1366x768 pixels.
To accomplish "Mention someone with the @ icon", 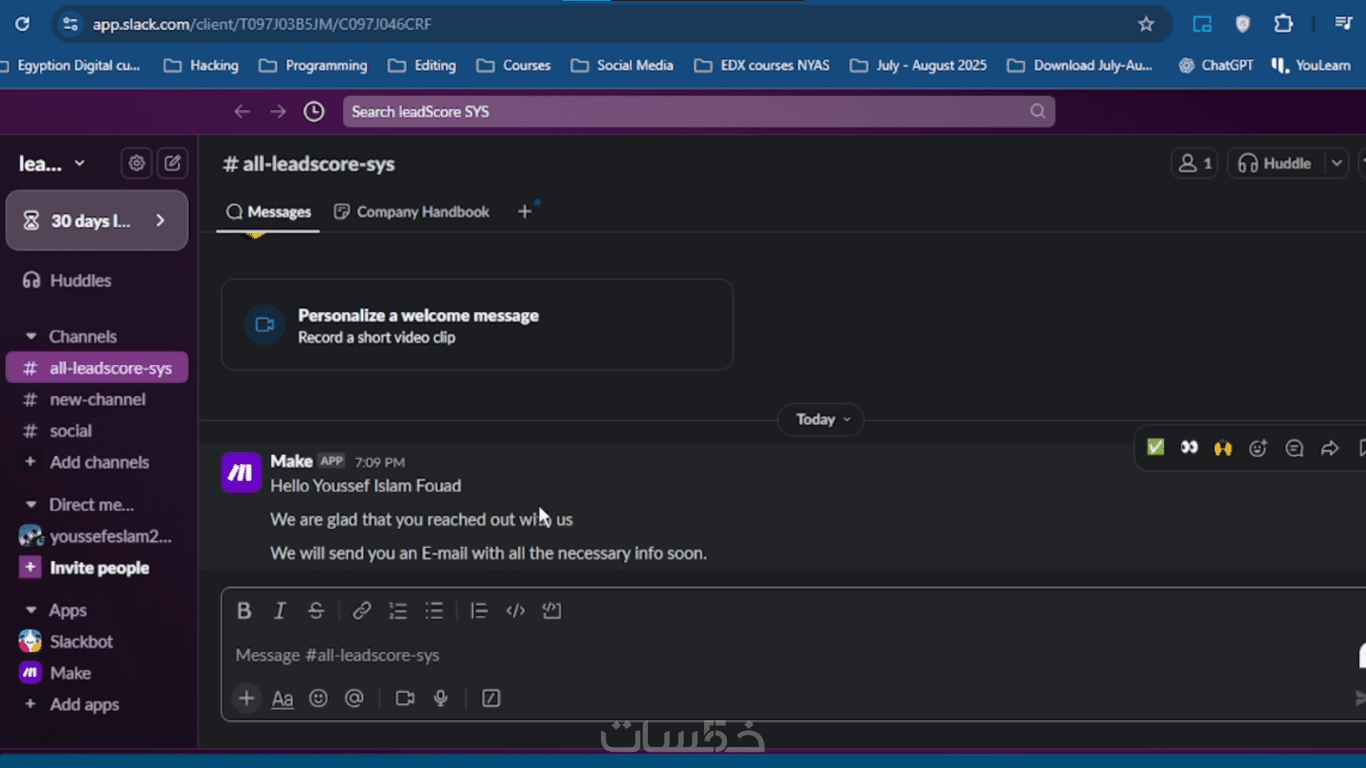I will coord(354,698).
